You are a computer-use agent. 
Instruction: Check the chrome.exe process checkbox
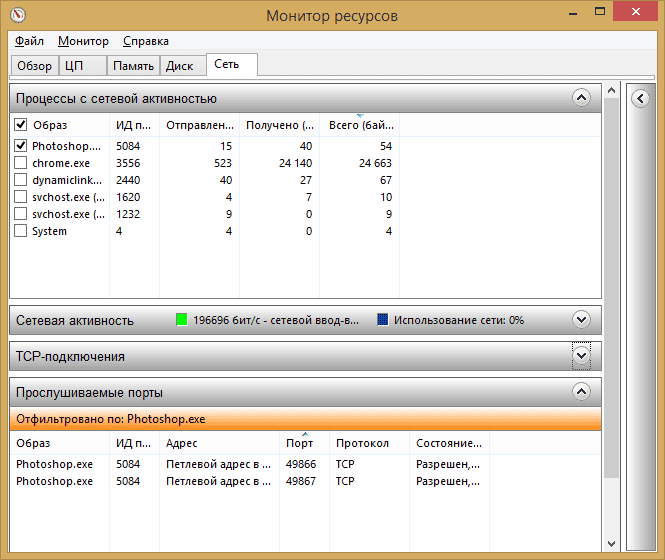tap(21, 163)
